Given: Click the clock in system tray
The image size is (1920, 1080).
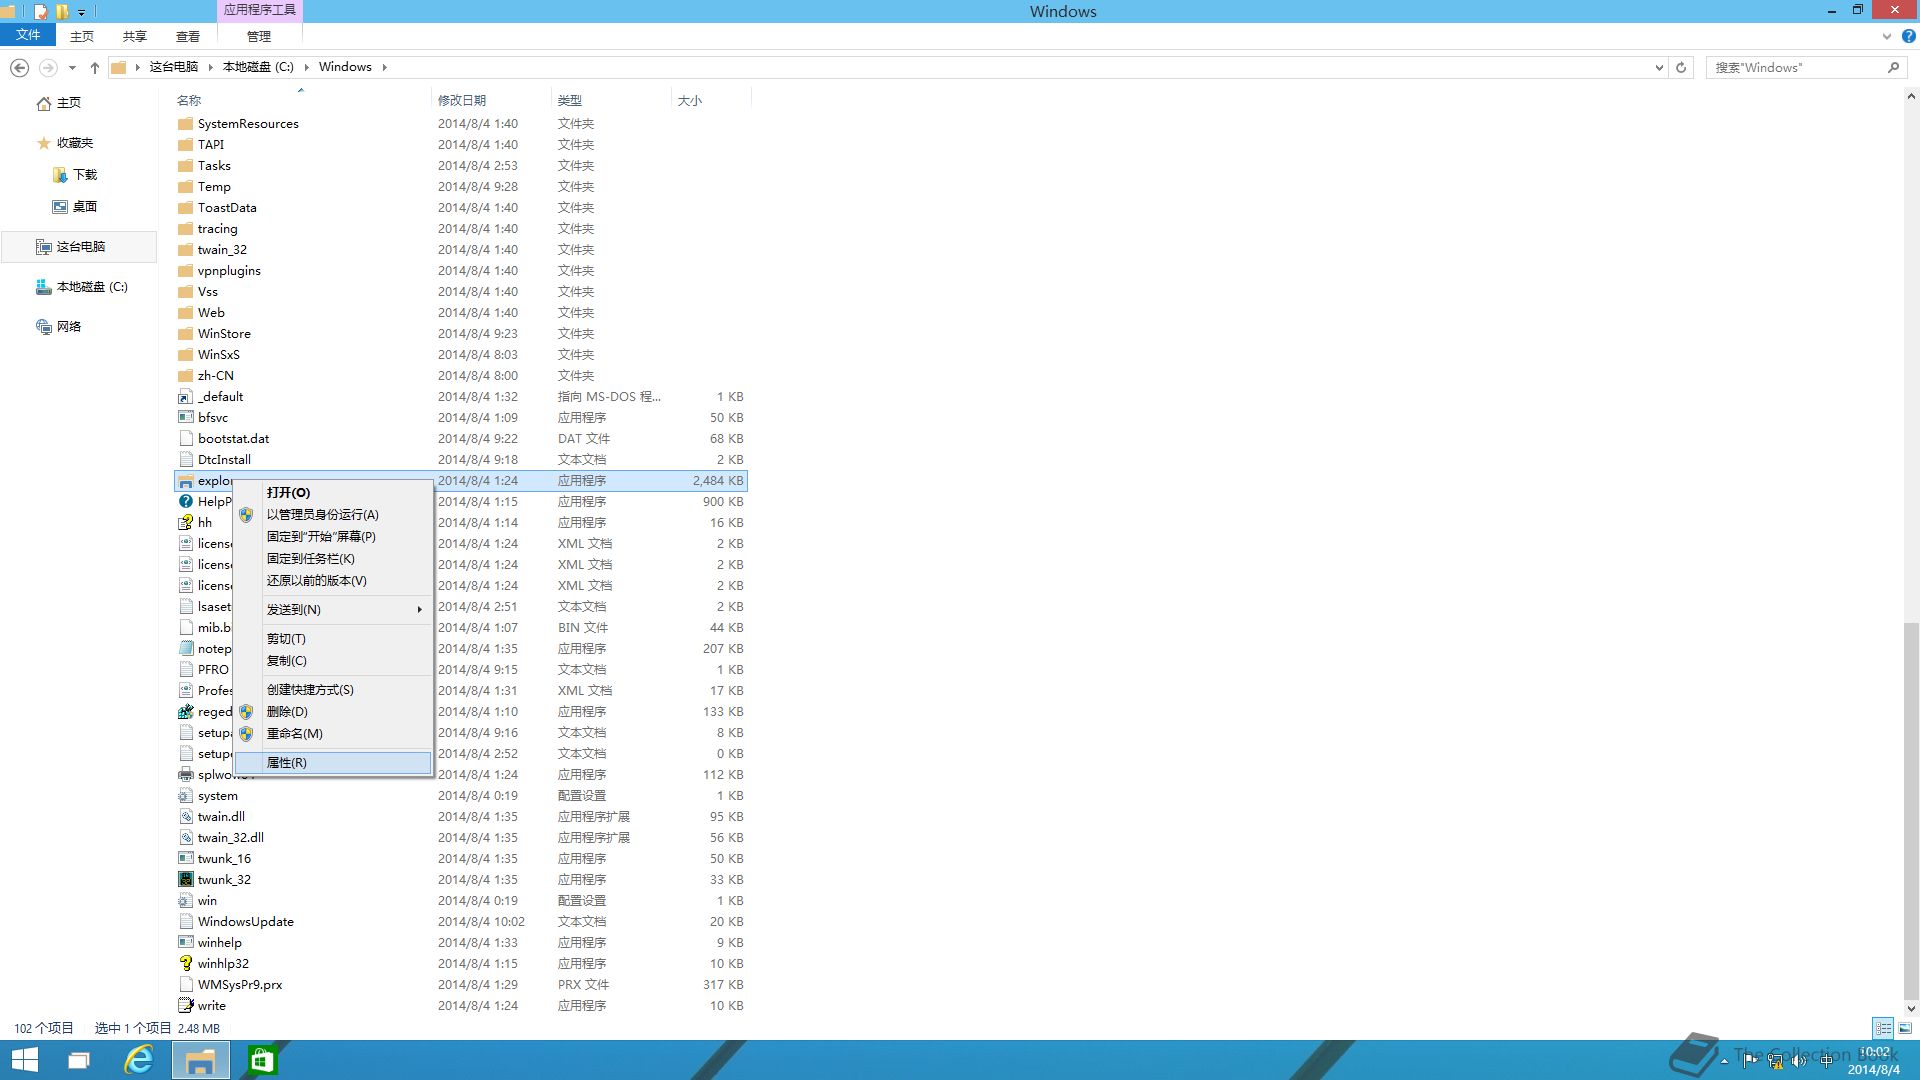Looking at the screenshot, I should pyautogui.click(x=1874, y=1060).
